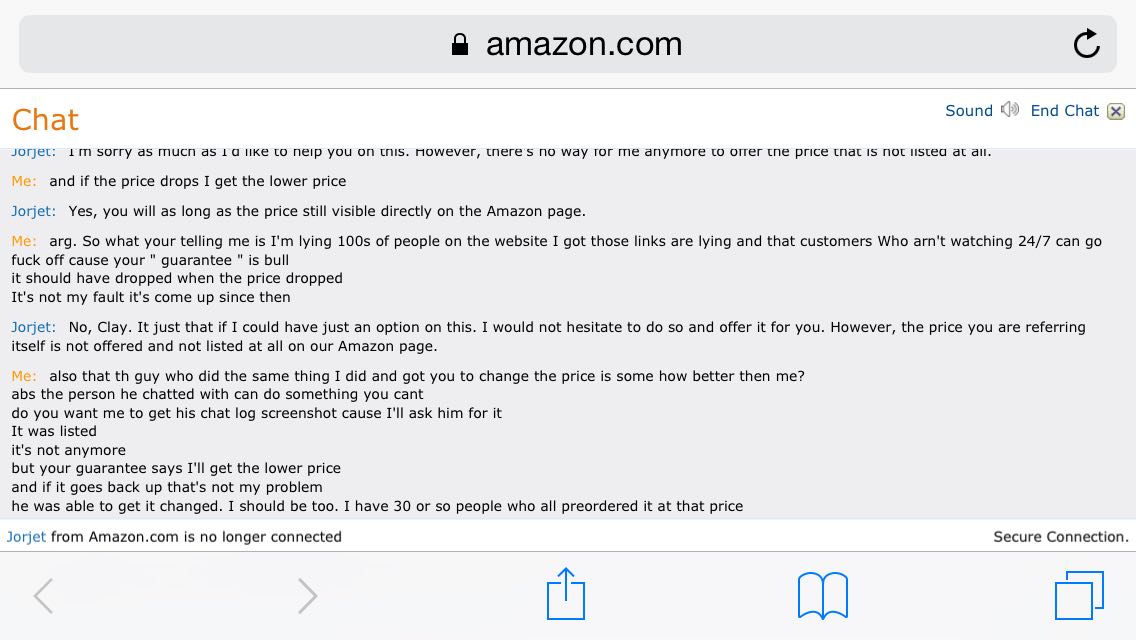Open the Safari share sheet icon
The height and width of the screenshot is (640, 1136).
click(565, 594)
